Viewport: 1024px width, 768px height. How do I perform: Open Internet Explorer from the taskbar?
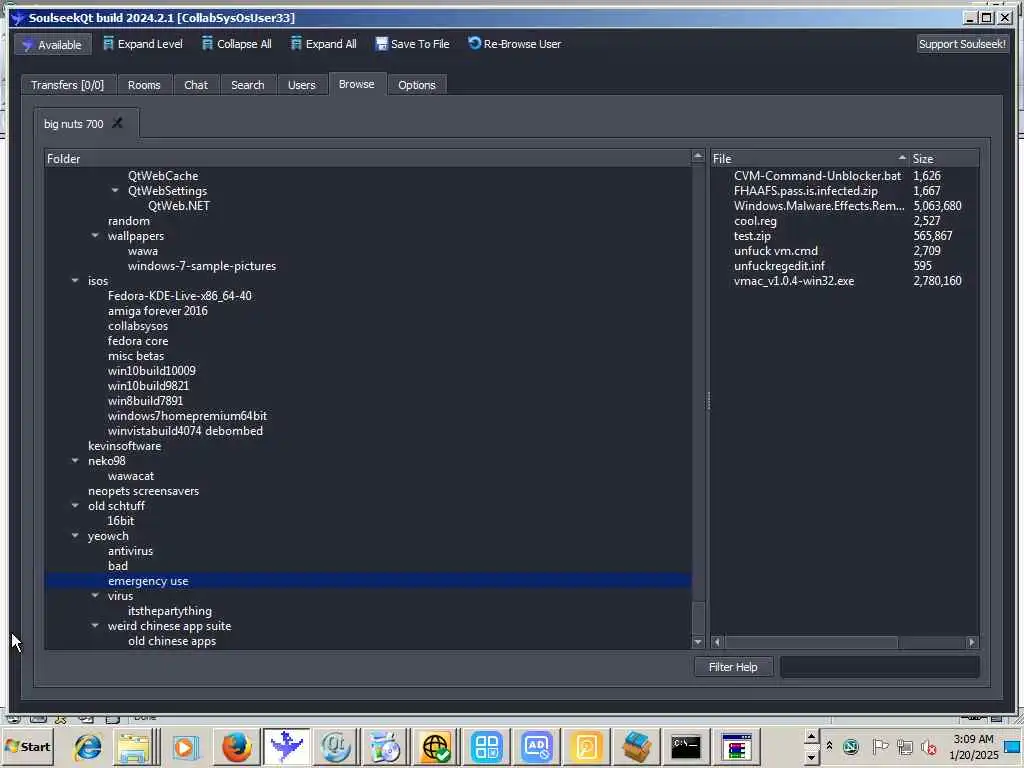coord(88,747)
